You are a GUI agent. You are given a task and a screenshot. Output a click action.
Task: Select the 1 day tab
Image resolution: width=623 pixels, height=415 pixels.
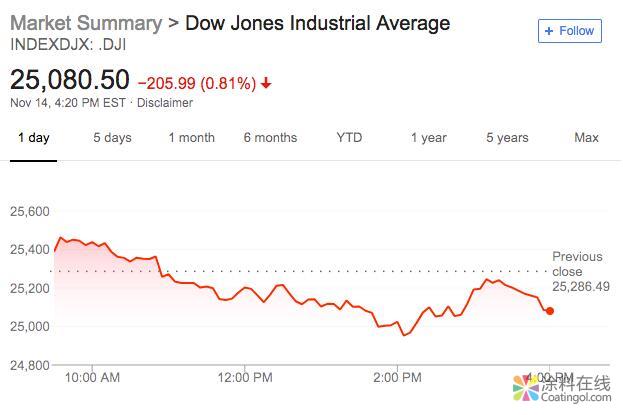pos(33,138)
